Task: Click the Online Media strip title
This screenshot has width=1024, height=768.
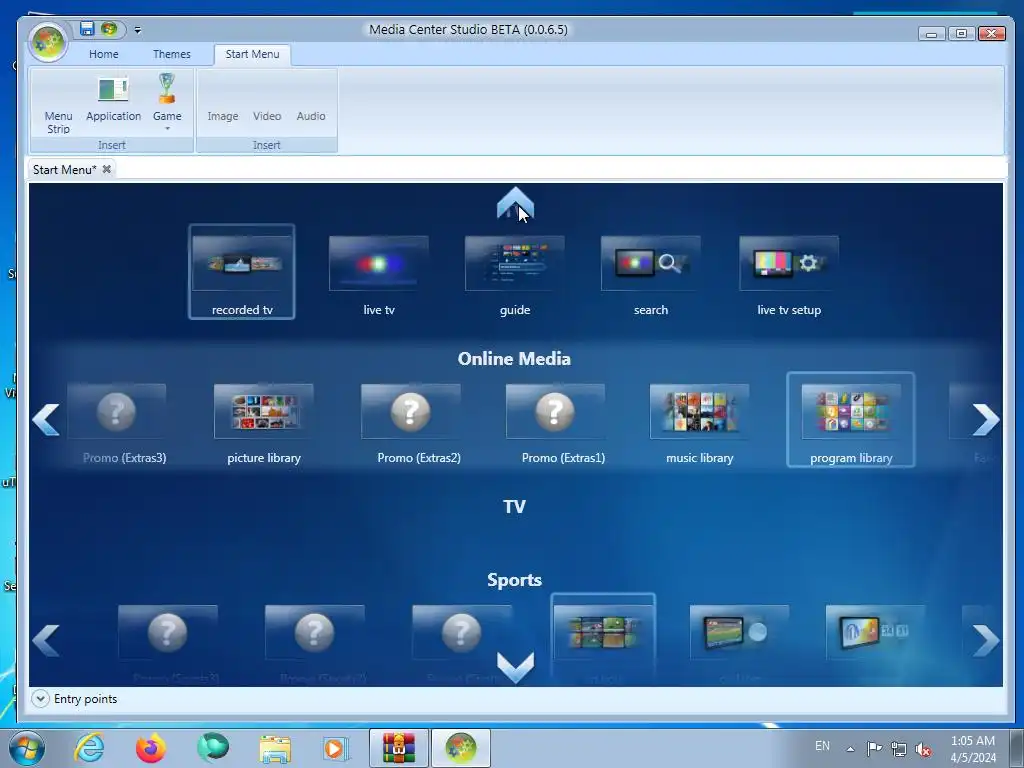Action: click(x=514, y=359)
